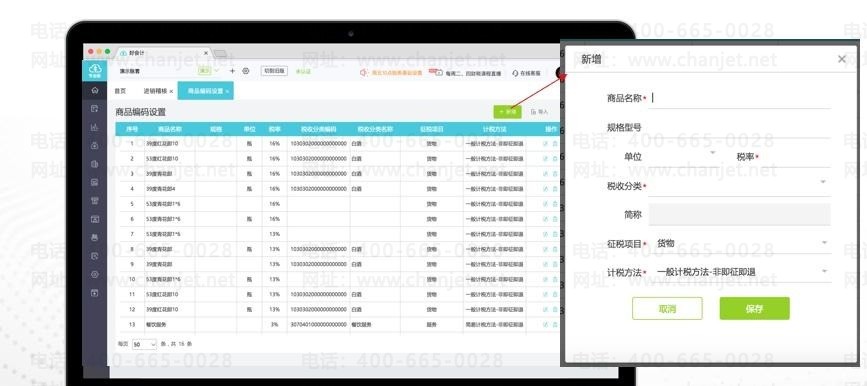The width and height of the screenshot is (867, 386).
Task: Click the edit icon for row 1
Action: coord(546,144)
